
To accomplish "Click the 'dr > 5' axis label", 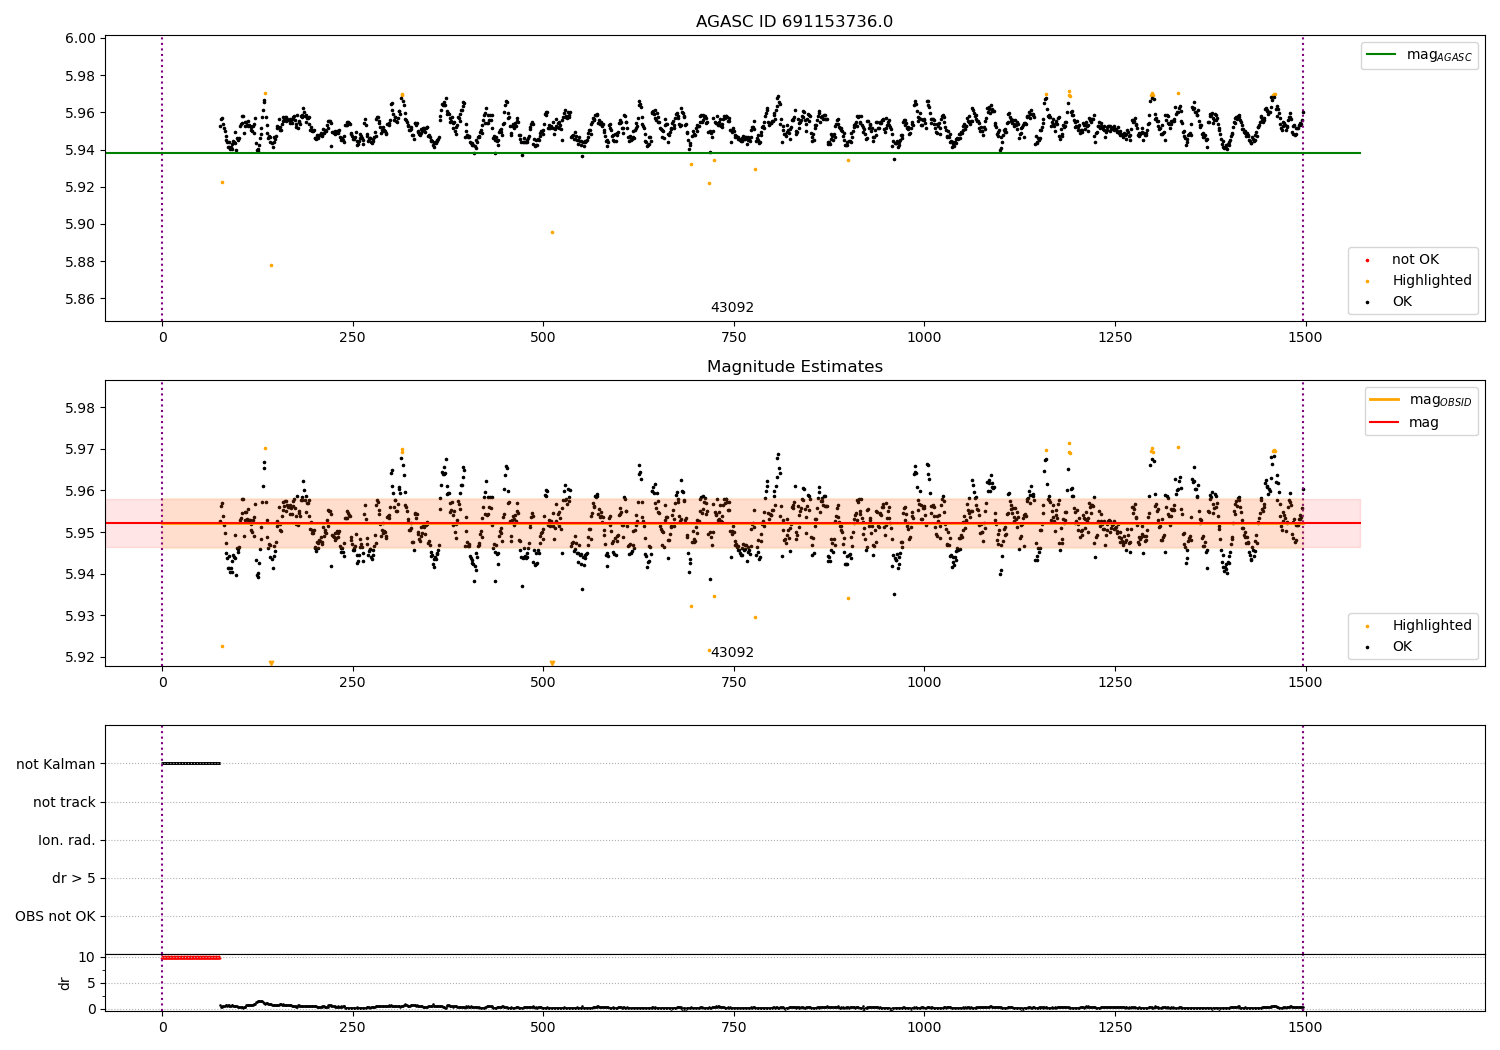I will [74, 879].
